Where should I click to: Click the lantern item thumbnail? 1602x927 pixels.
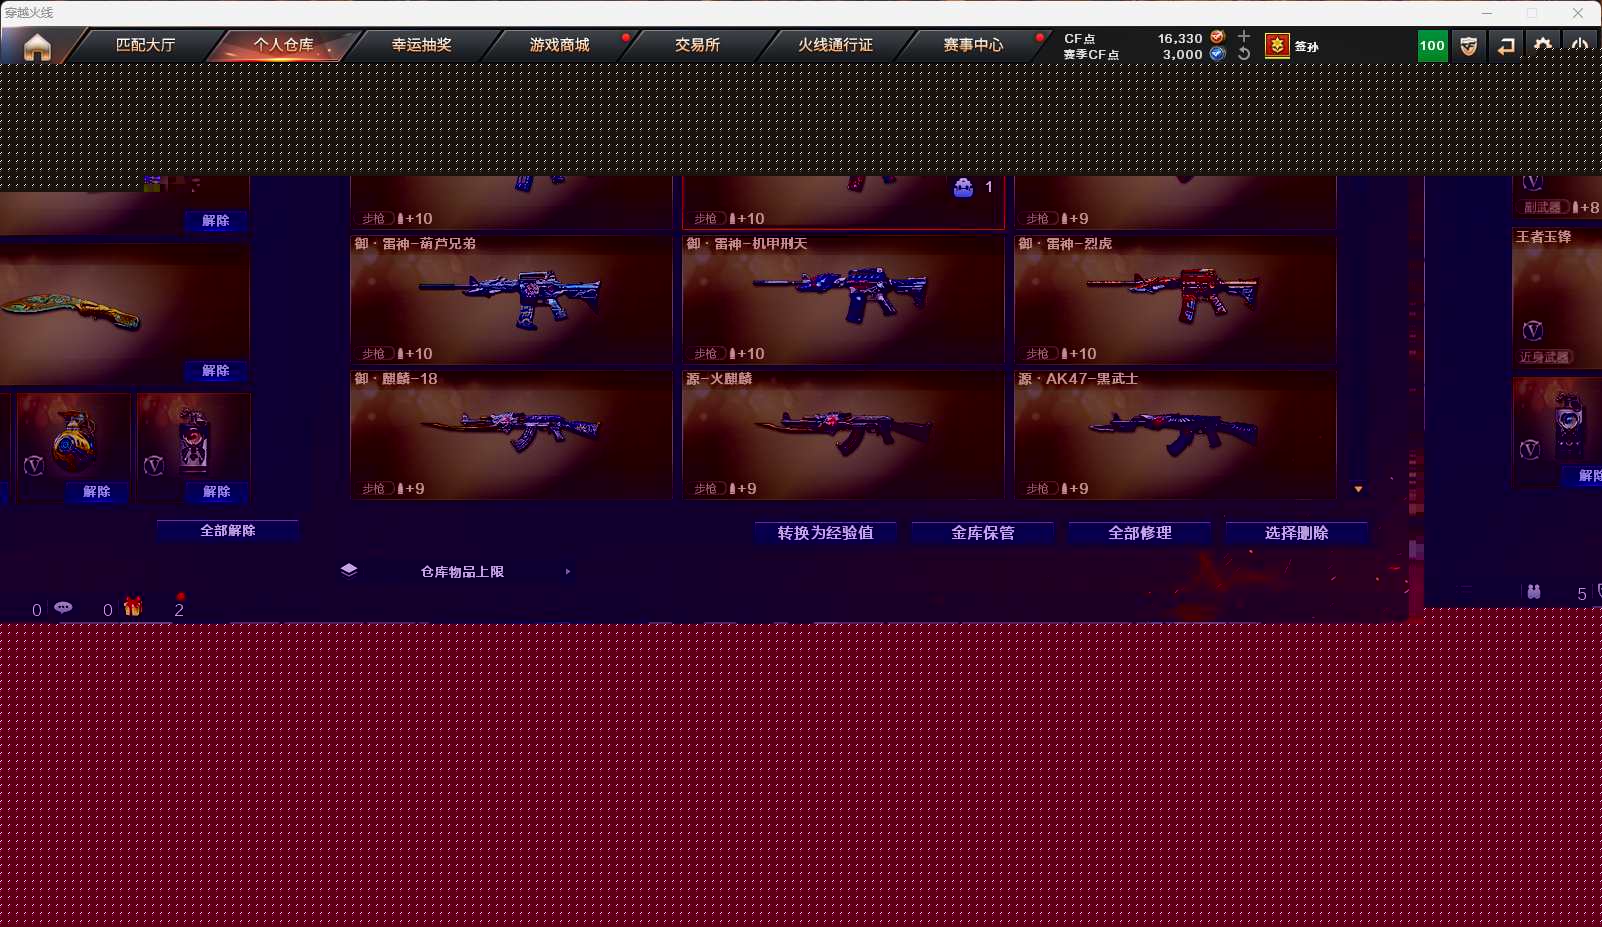point(193,440)
